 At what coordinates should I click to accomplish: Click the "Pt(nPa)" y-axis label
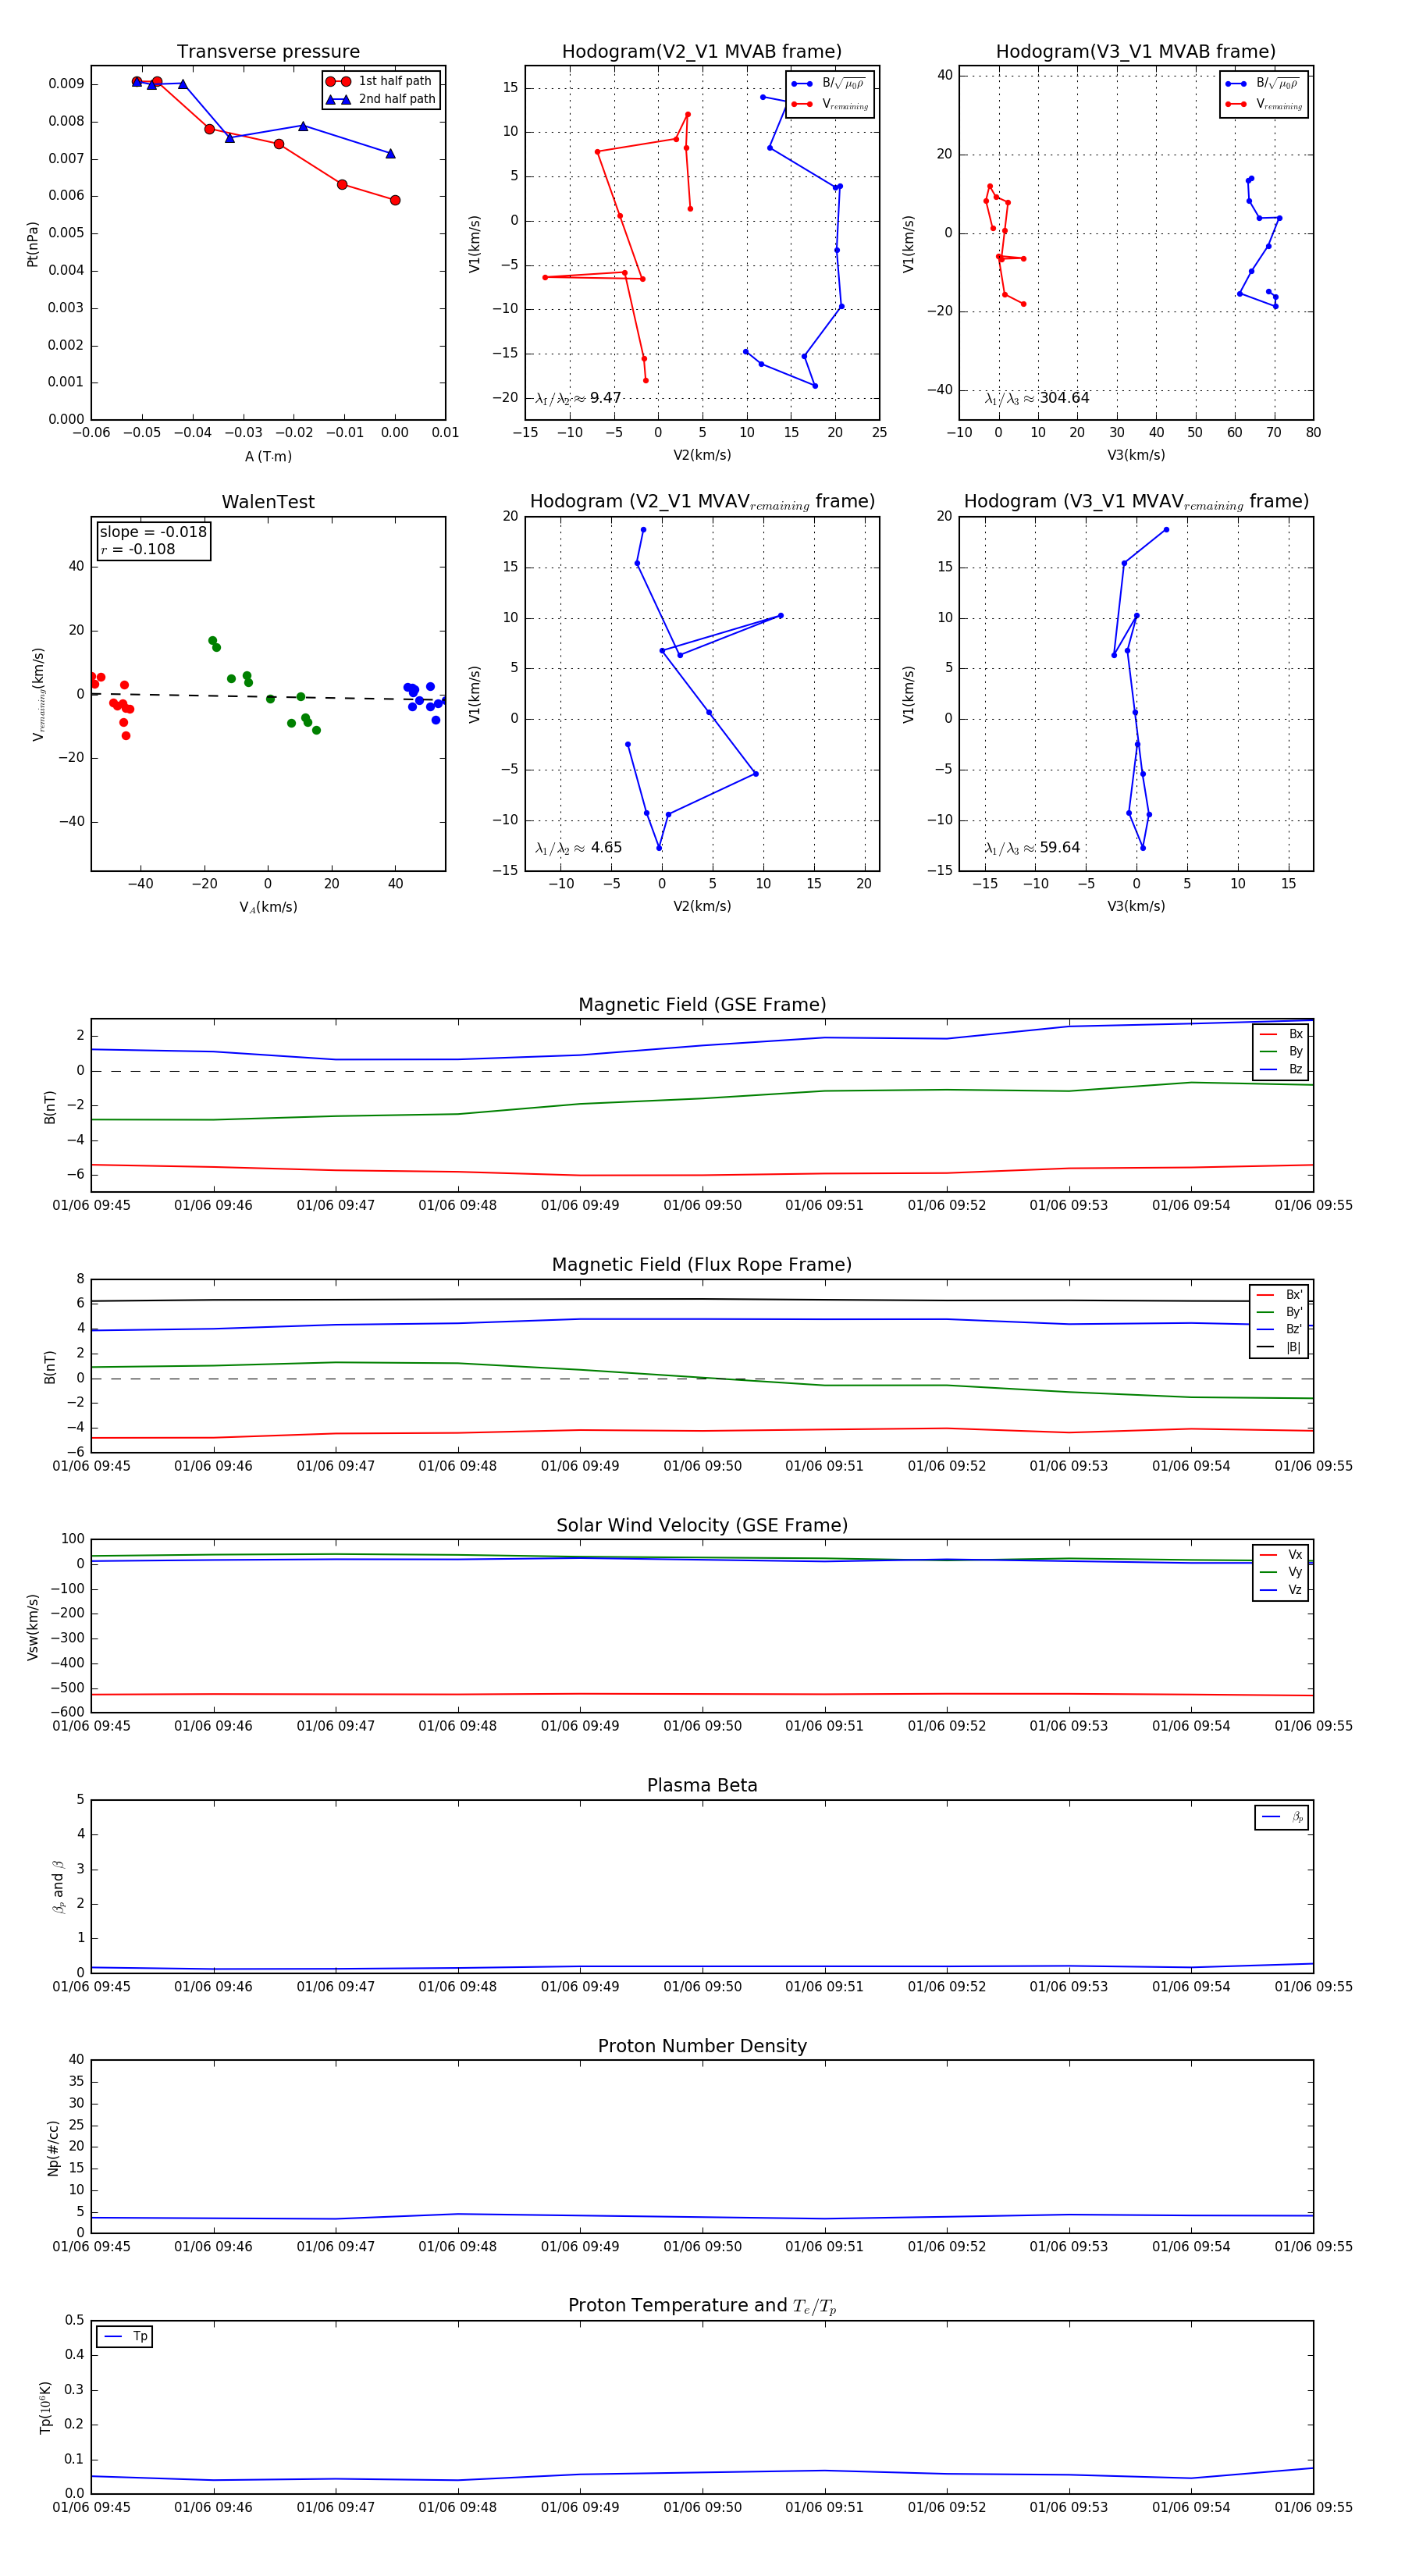click(33, 244)
